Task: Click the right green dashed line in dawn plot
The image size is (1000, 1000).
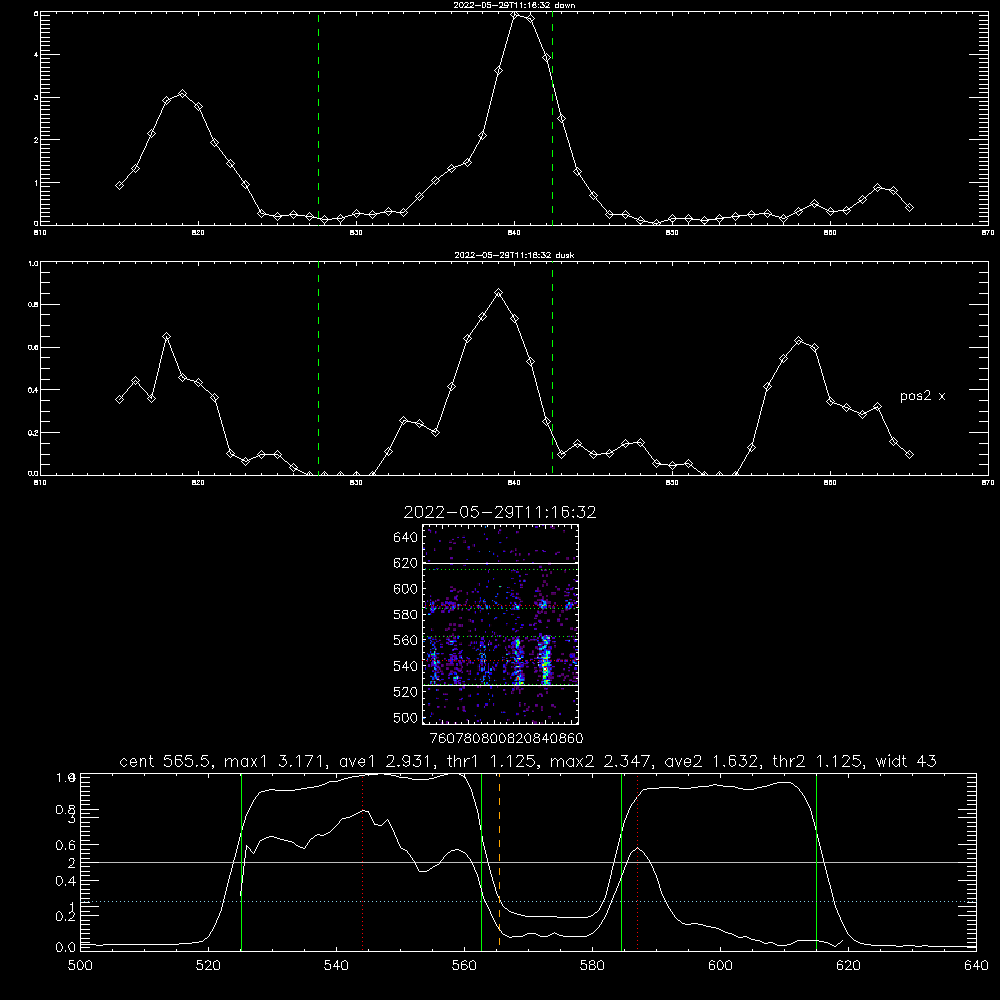Action: point(552,118)
